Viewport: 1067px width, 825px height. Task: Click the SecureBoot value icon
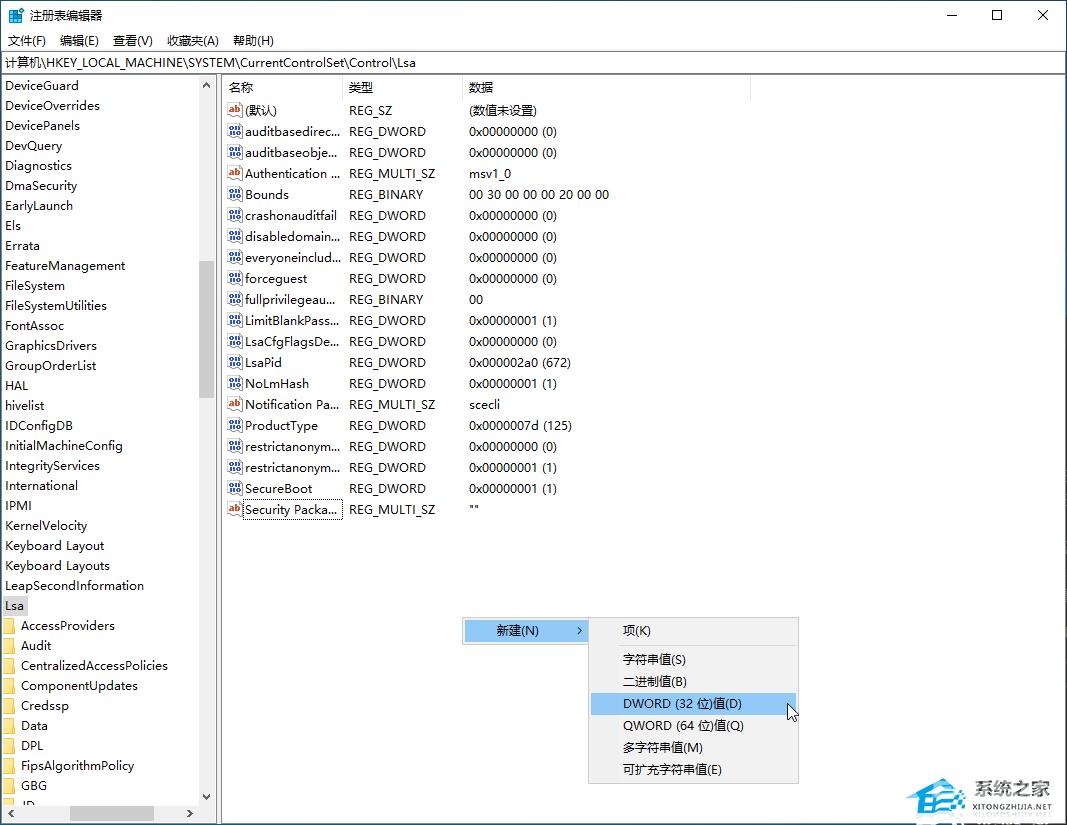pyautogui.click(x=235, y=489)
